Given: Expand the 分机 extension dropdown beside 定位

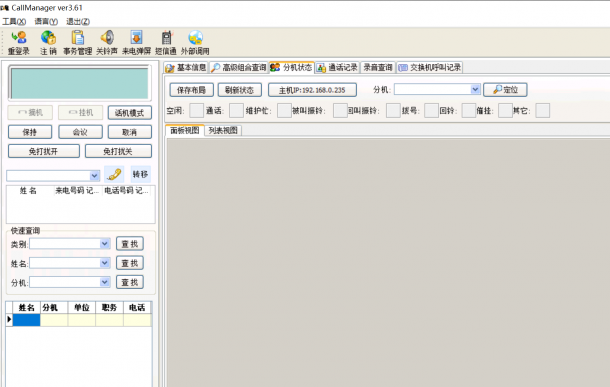Looking at the screenshot, I should (475, 89).
